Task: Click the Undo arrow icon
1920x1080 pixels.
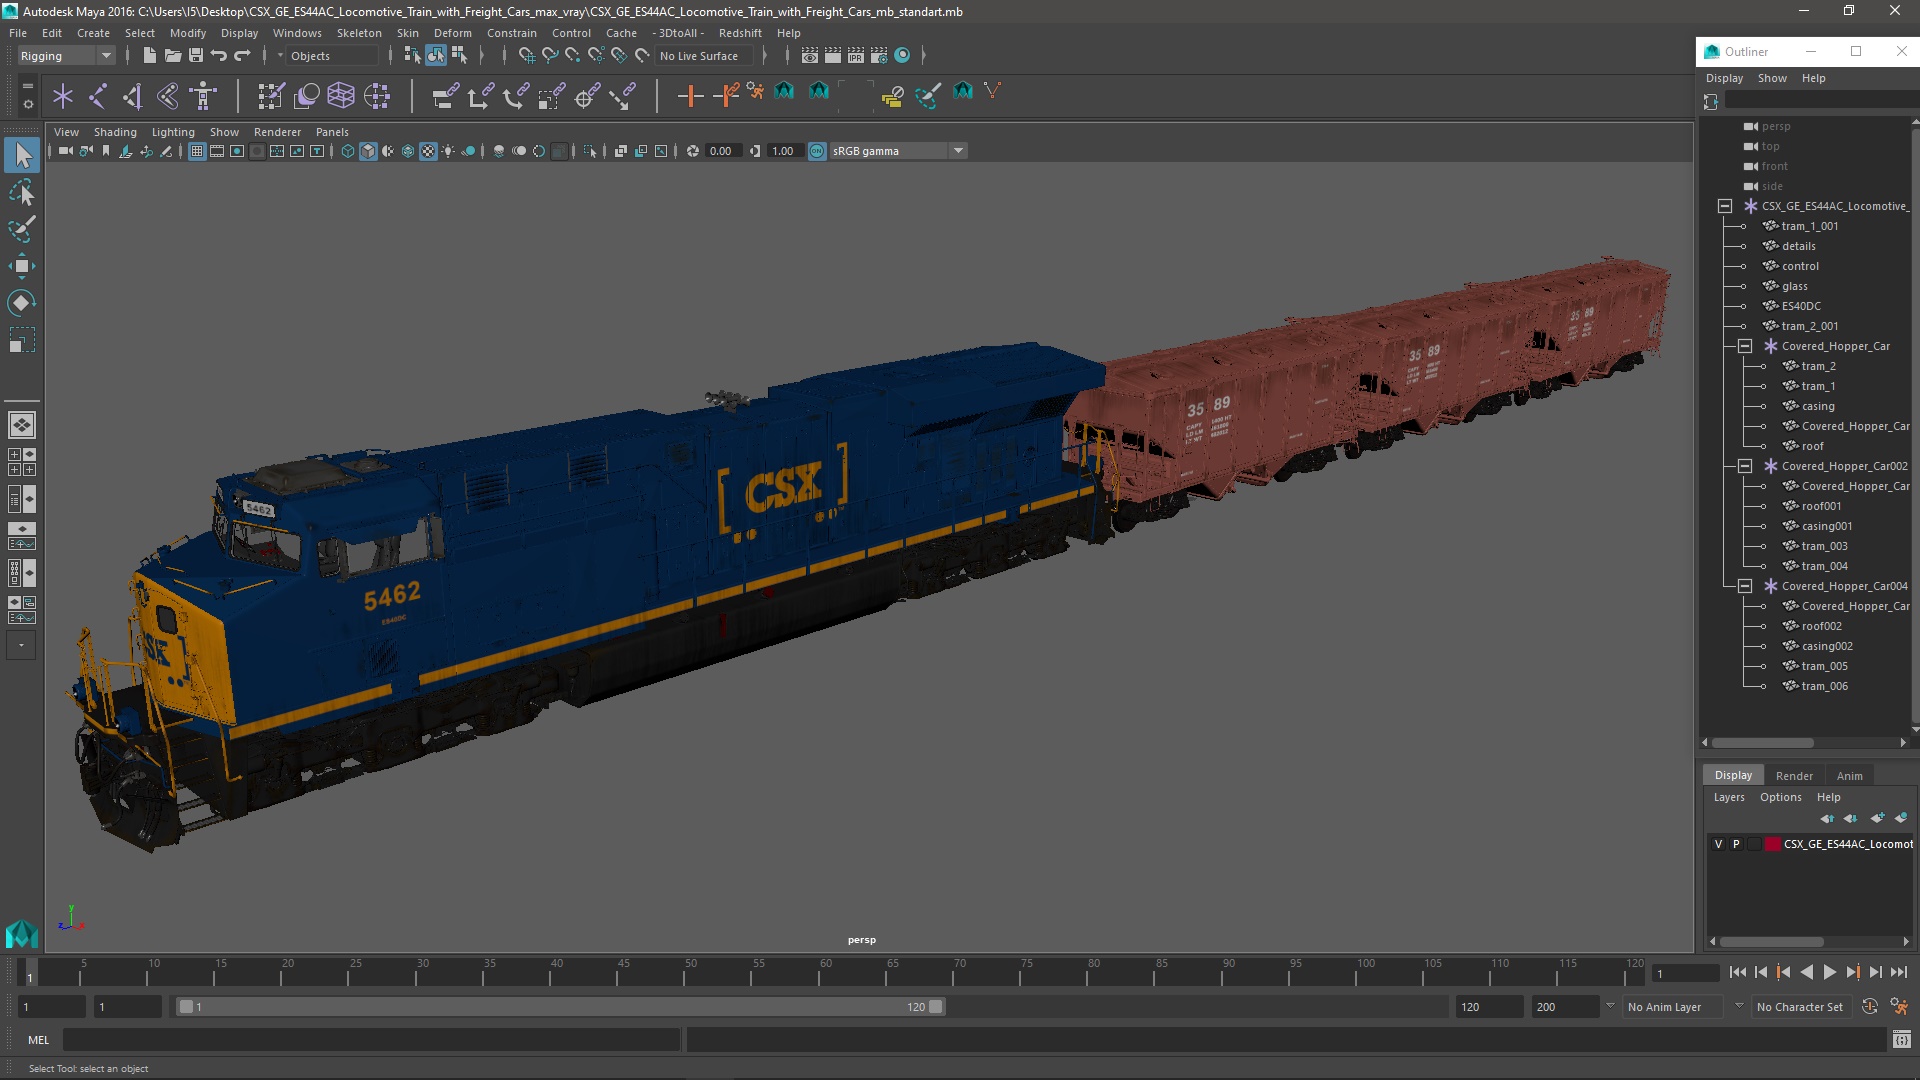Action: pos(219,56)
